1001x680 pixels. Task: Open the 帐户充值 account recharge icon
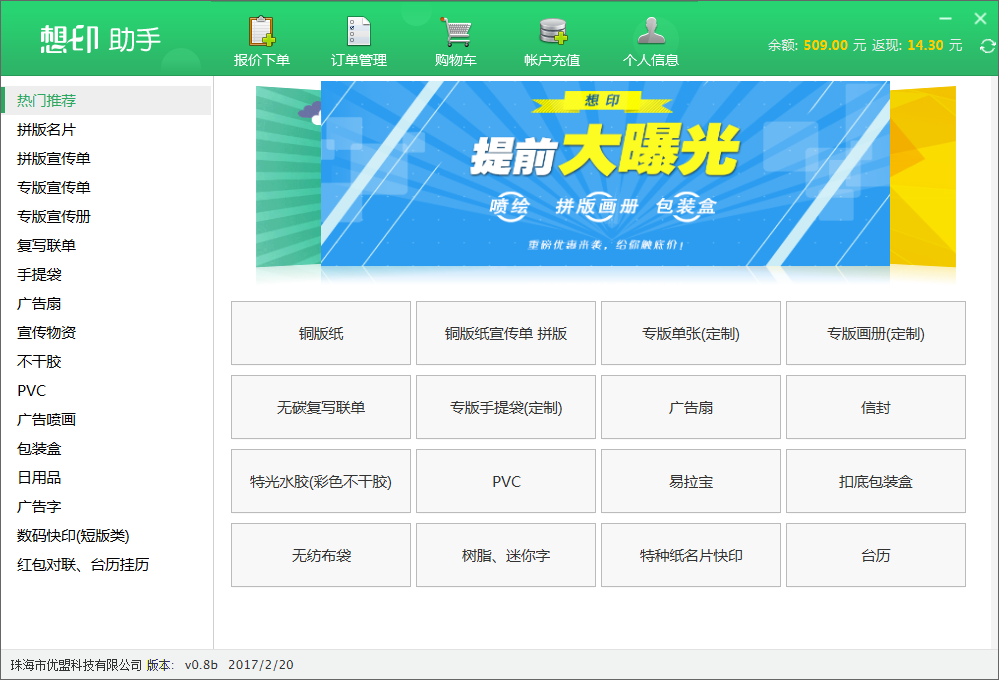point(552,41)
